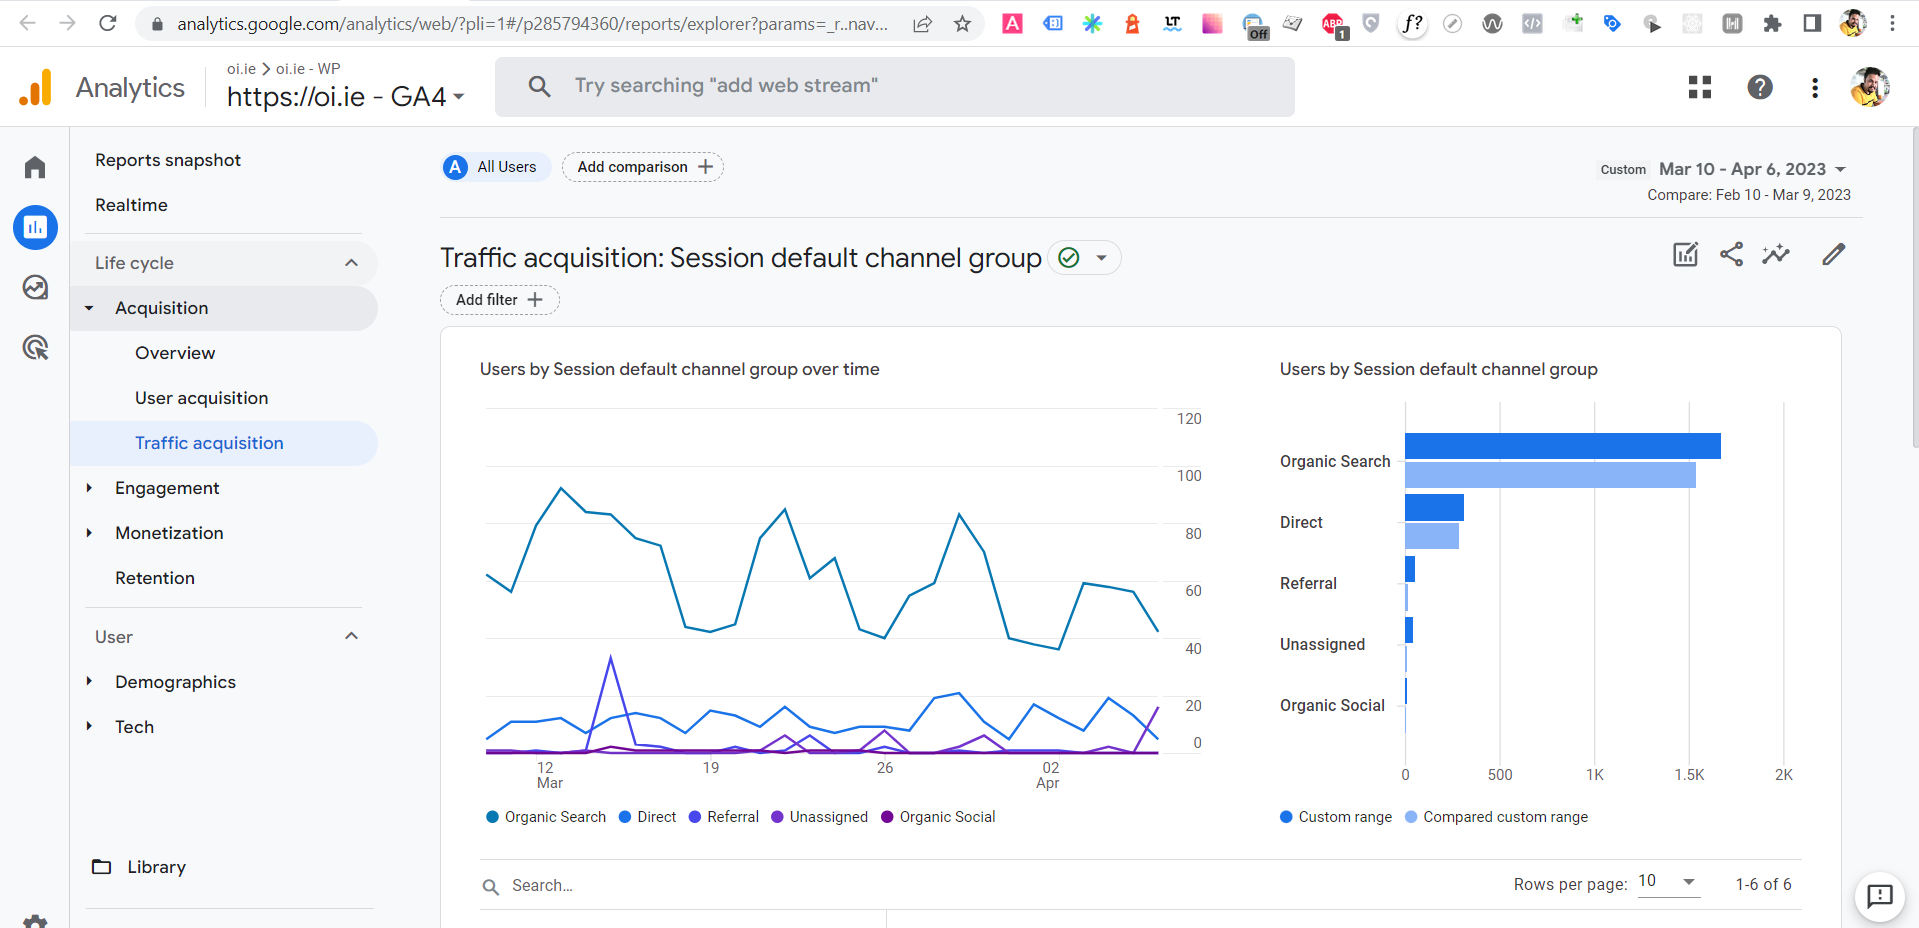Open the Analytics help menu

click(x=1760, y=87)
